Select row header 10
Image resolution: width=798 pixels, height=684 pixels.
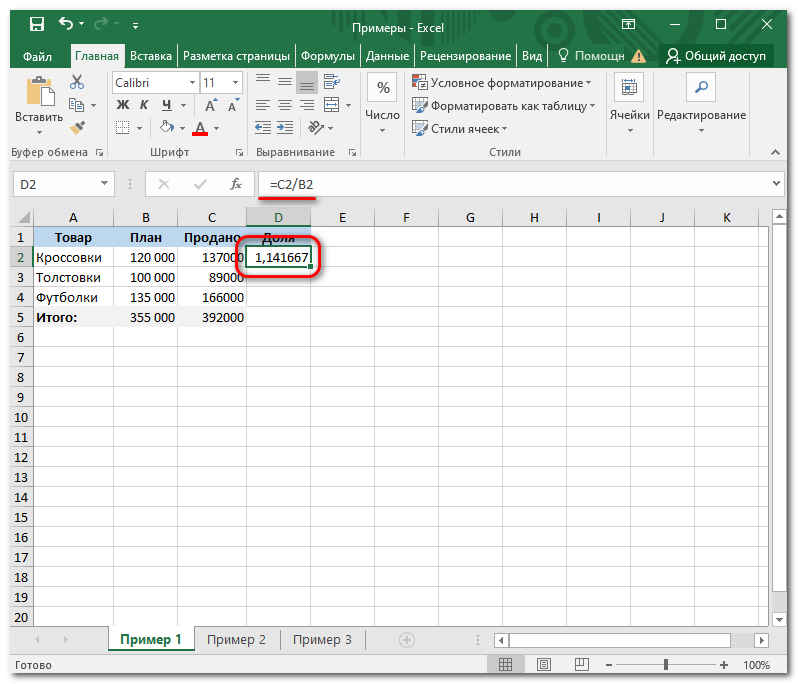[x=21, y=418]
